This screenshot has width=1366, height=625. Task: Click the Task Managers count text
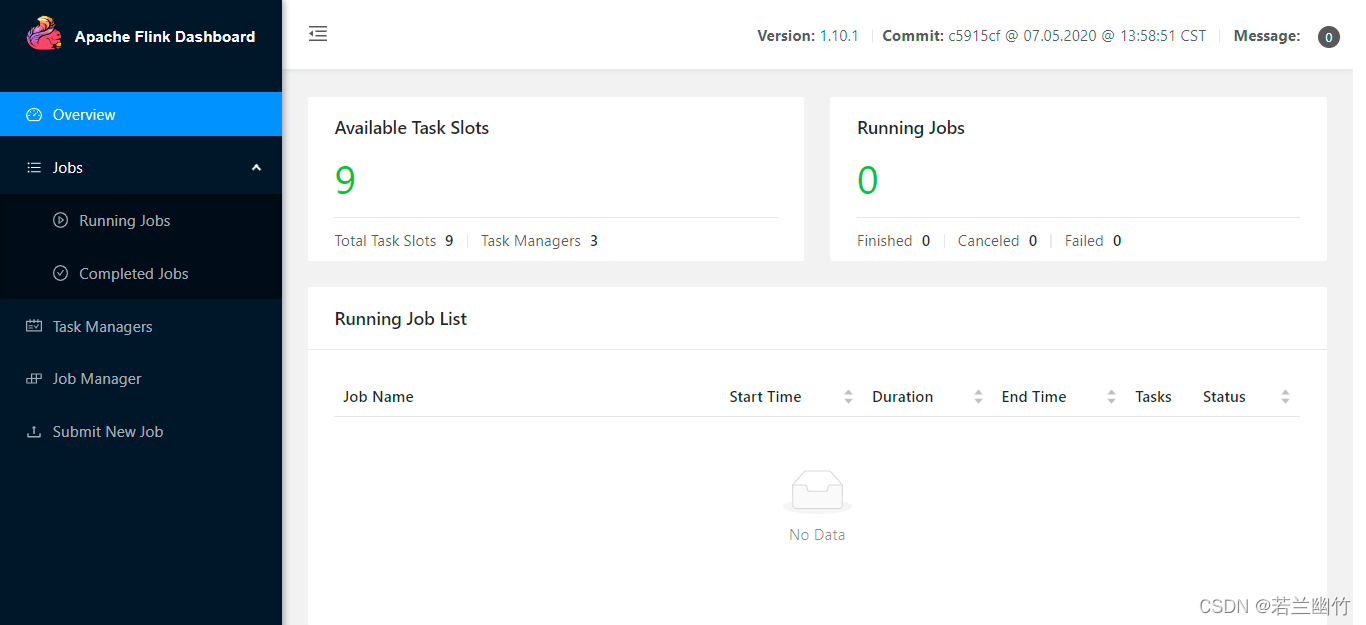(x=539, y=241)
